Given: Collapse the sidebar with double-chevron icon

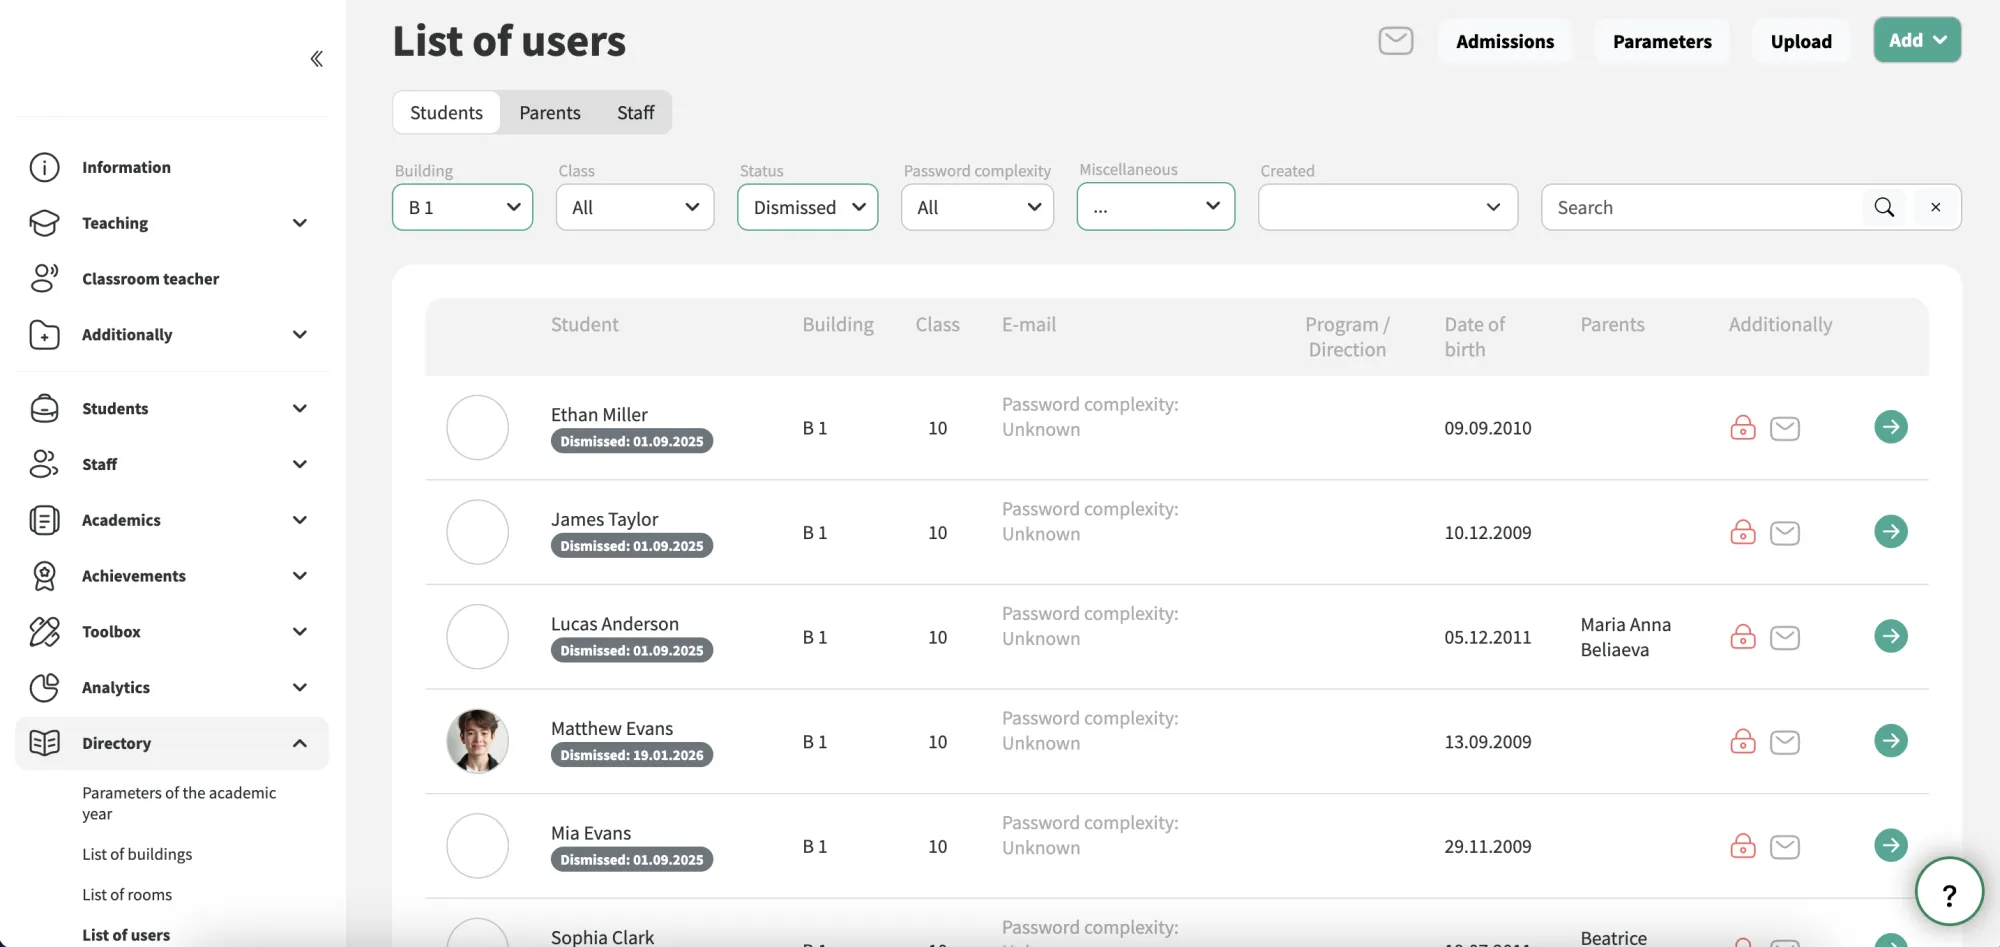Looking at the screenshot, I should pos(316,59).
